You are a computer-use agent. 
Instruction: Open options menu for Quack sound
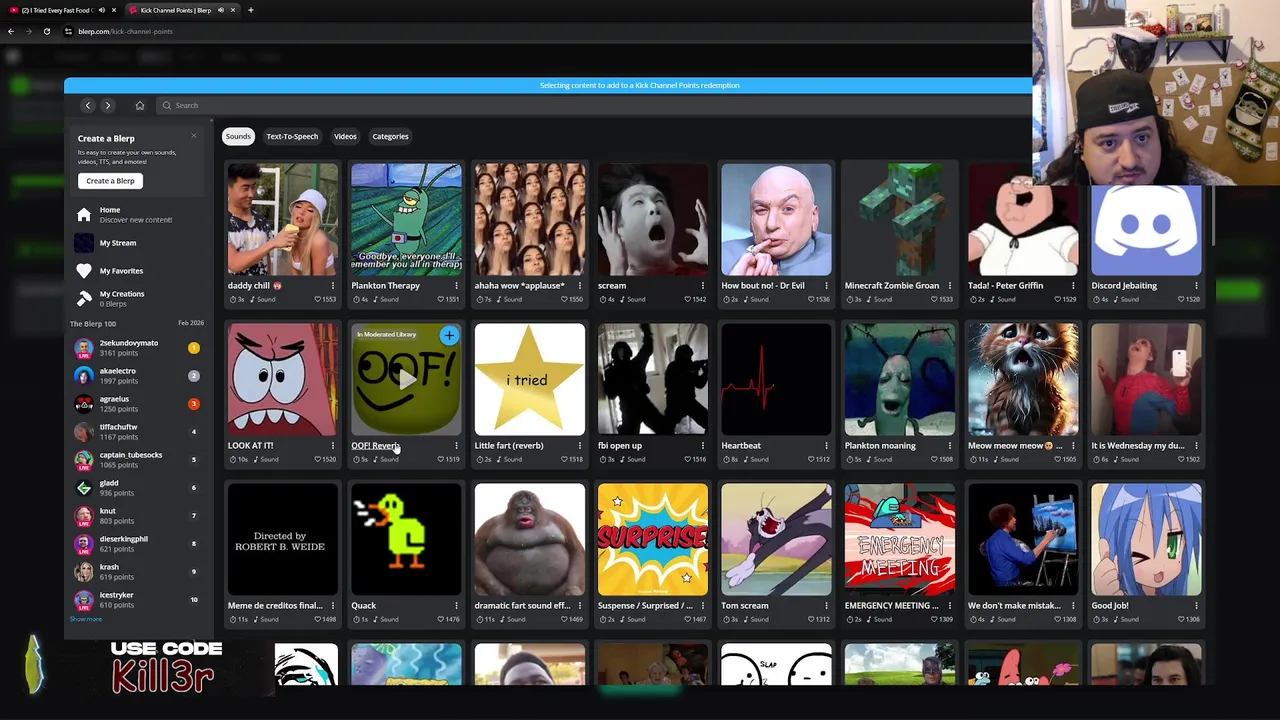click(x=456, y=606)
